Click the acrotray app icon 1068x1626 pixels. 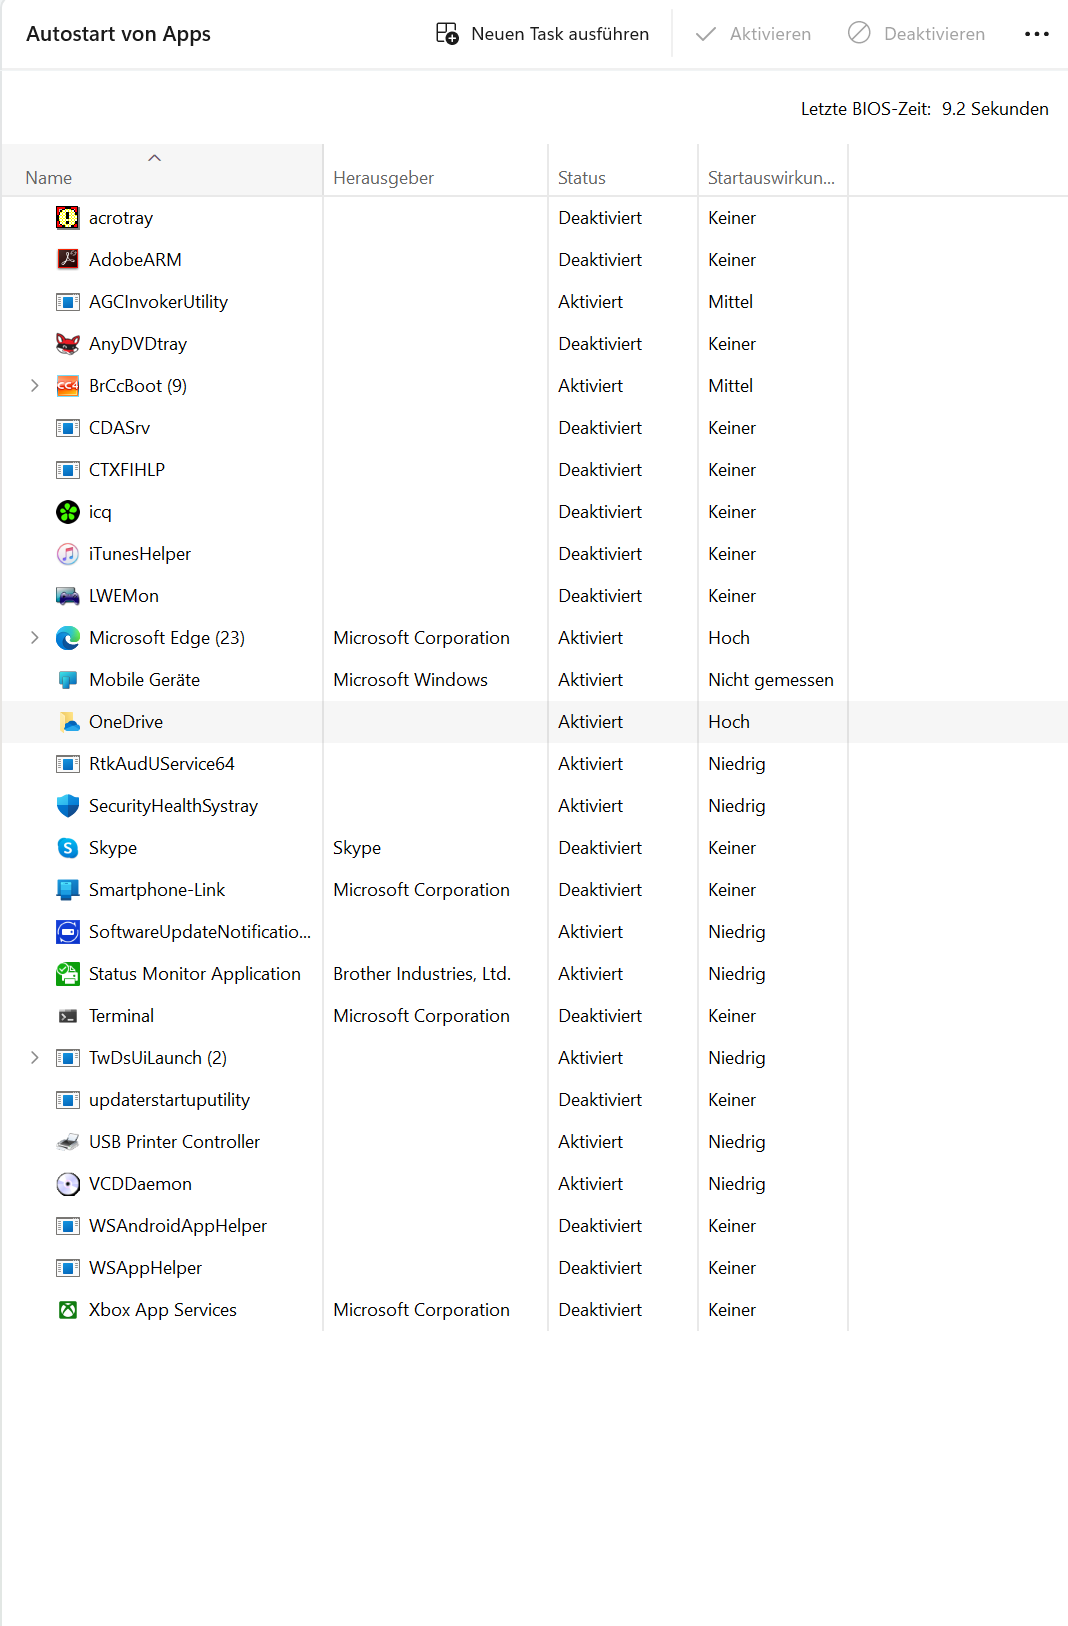coord(67,218)
